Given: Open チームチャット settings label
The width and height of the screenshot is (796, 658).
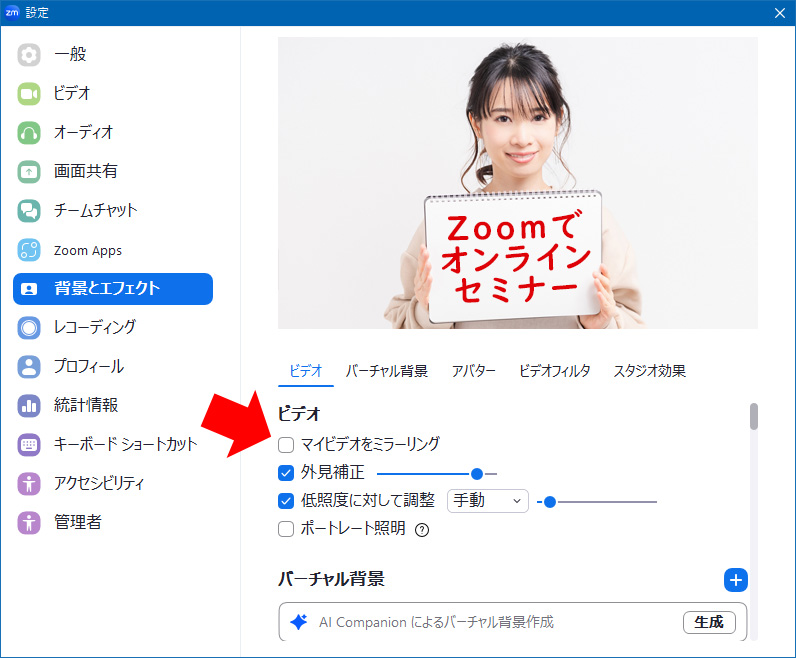Looking at the screenshot, I should 96,210.
